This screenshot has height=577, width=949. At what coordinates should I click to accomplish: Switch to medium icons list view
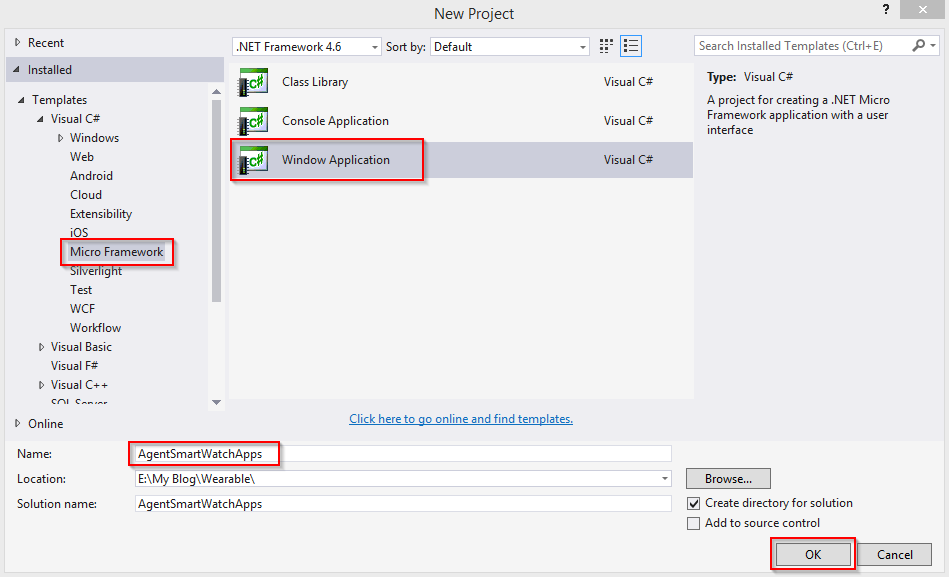(631, 46)
